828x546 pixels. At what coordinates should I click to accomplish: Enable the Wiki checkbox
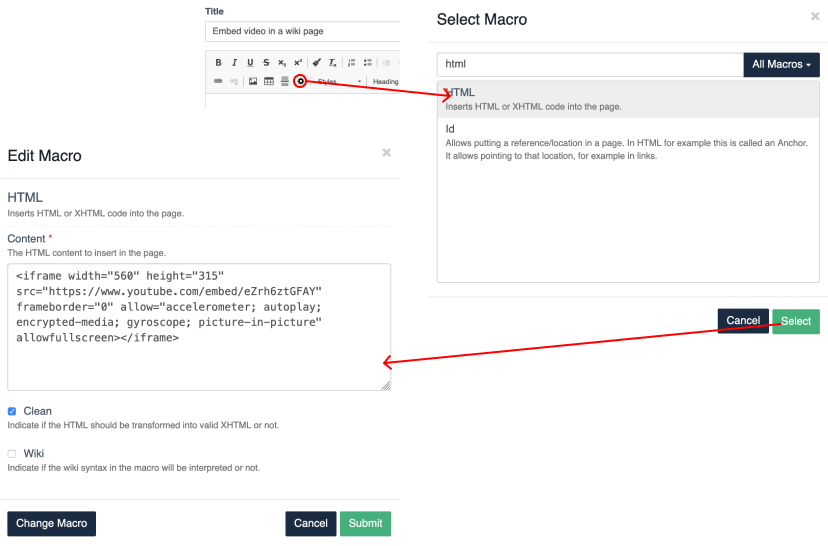point(12,454)
